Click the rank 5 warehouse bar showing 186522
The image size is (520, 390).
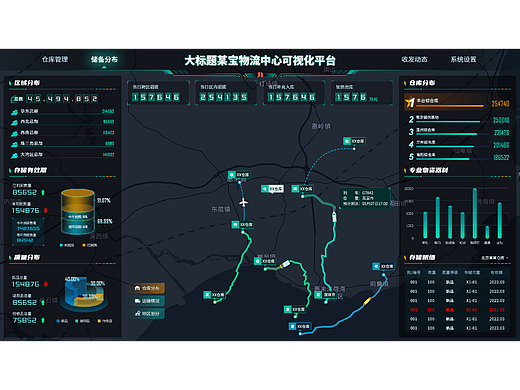pyautogui.click(x=443, y=159)
